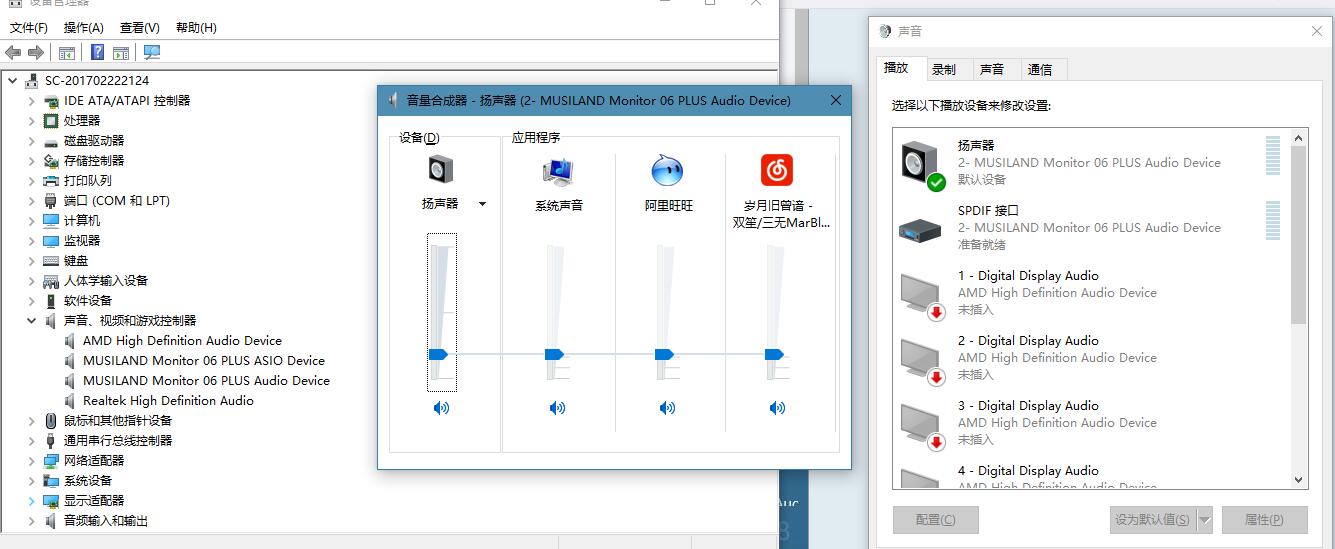Click the monitor scan icon in the toolbar
This screenshot has height=549, width=1335.
point(152,52)
